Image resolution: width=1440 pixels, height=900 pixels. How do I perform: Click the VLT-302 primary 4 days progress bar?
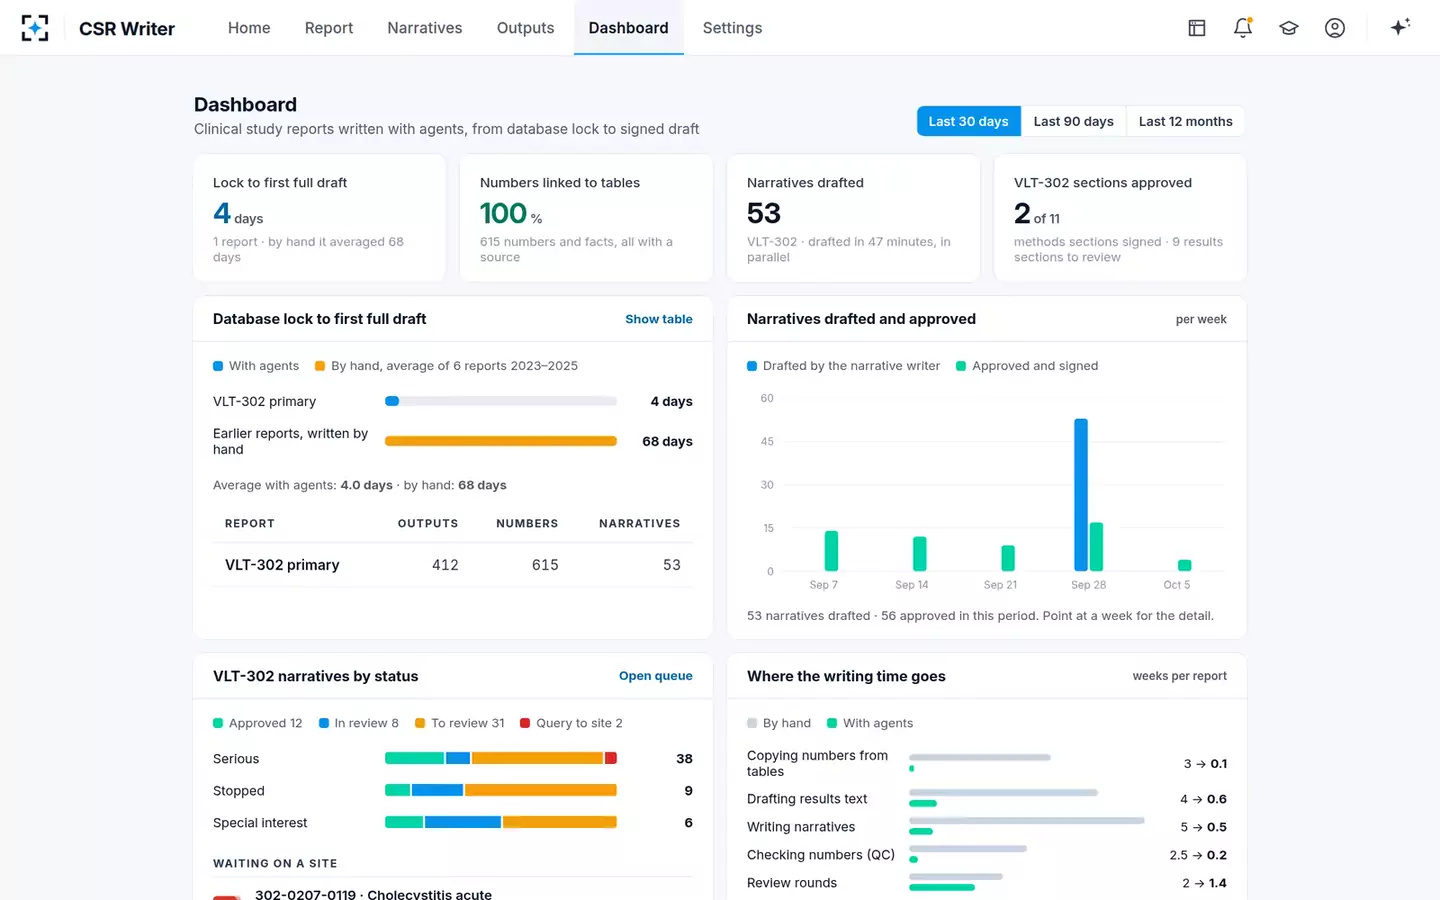[501, 401]
